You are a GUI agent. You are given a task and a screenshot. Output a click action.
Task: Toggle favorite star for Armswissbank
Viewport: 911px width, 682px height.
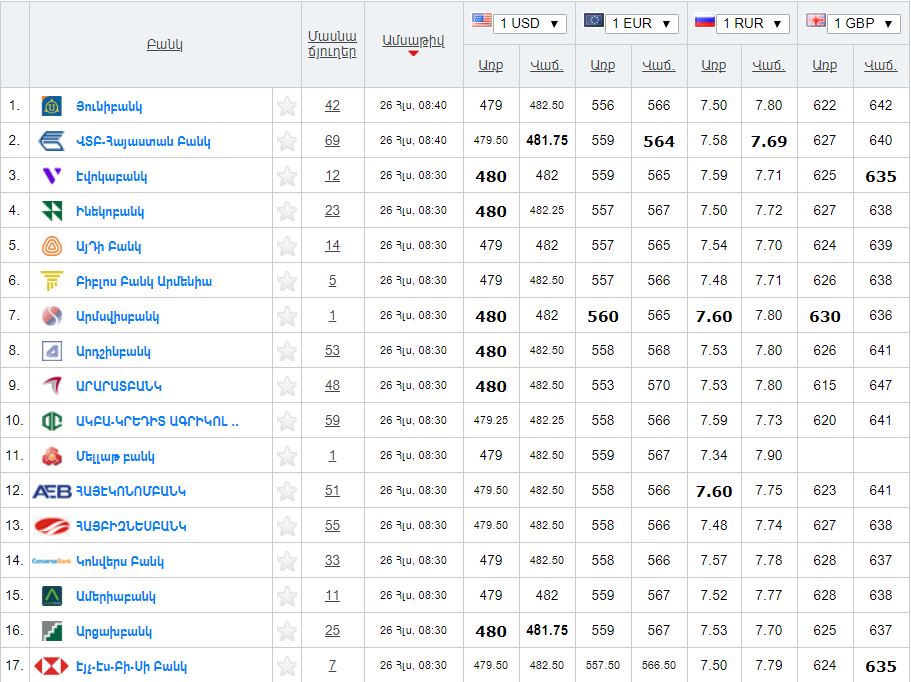[x=286, y=316]
